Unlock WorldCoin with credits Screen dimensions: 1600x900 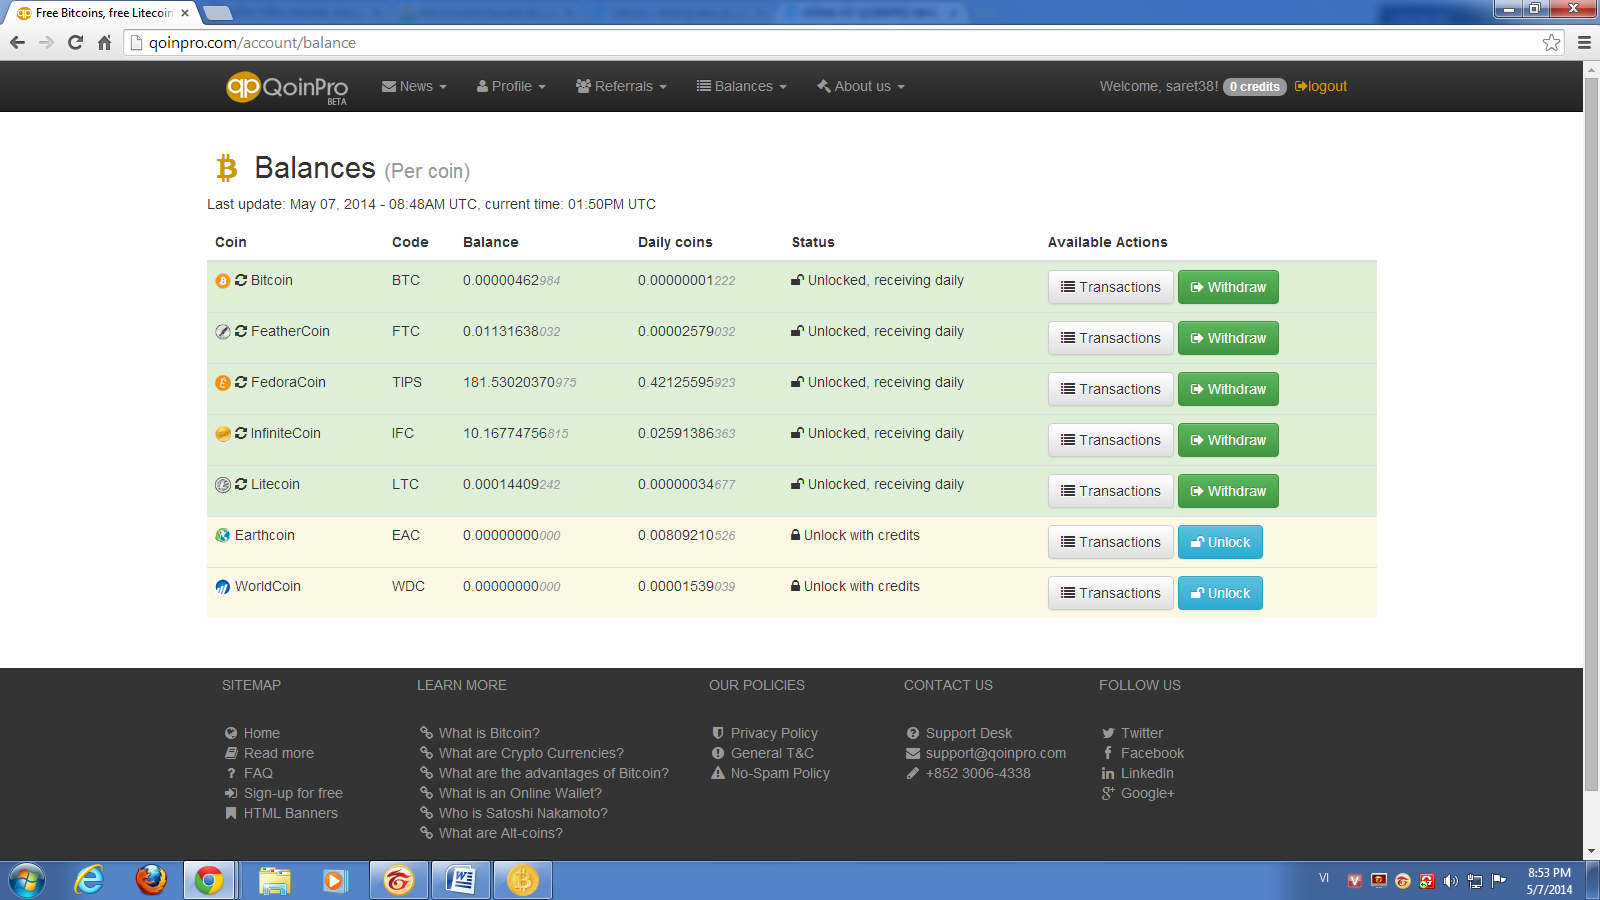[x=1220, y=594]
